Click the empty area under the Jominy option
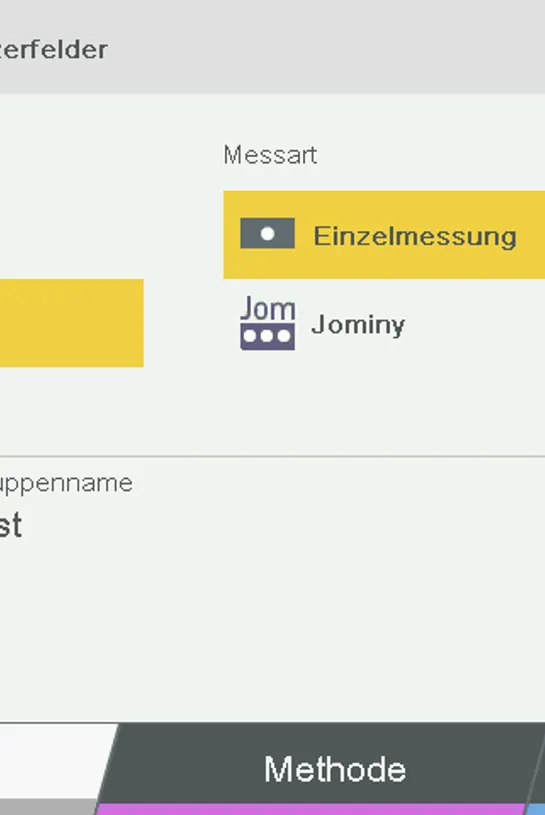 click(x=384, y=411)
